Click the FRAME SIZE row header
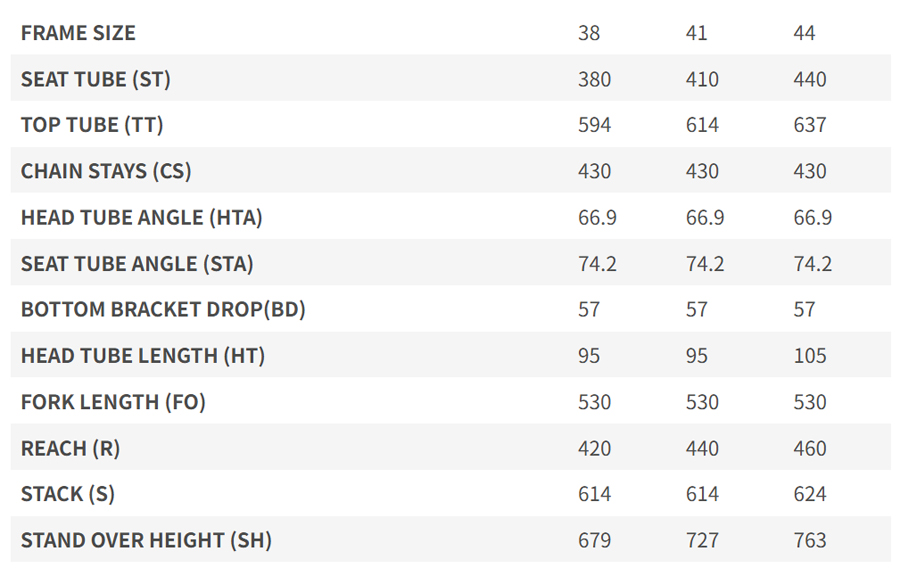Viewport: 900px width, 576px height. point(78,33)
